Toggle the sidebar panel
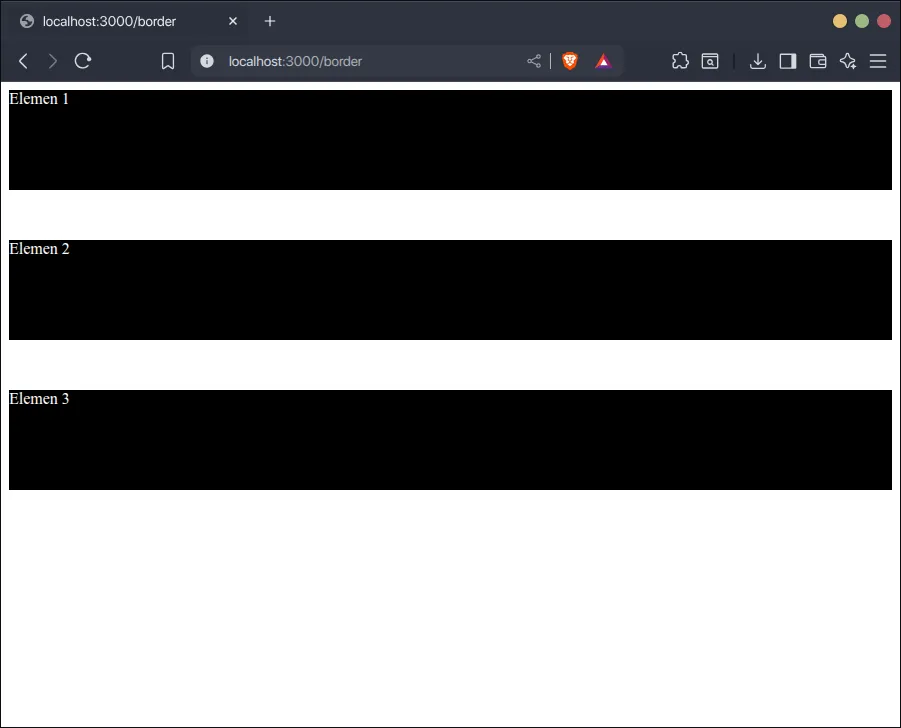Screen dimensions: 901x728 pos(788,61)
